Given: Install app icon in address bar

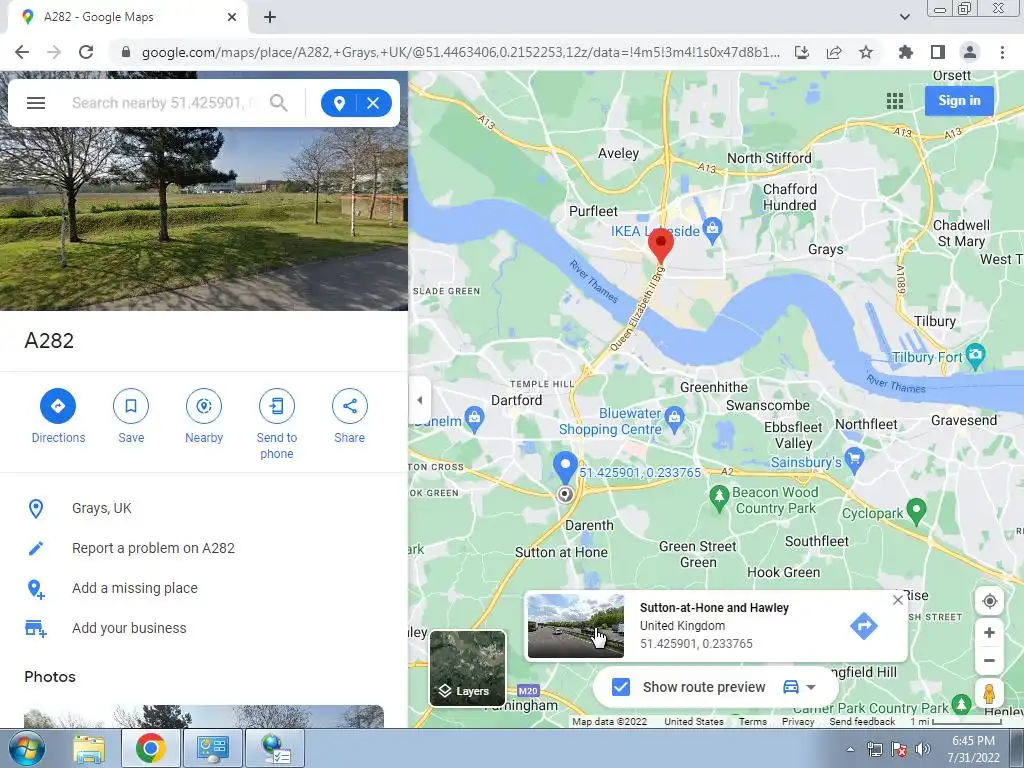Looking at the screenshot, I should [x=802, y=52].
